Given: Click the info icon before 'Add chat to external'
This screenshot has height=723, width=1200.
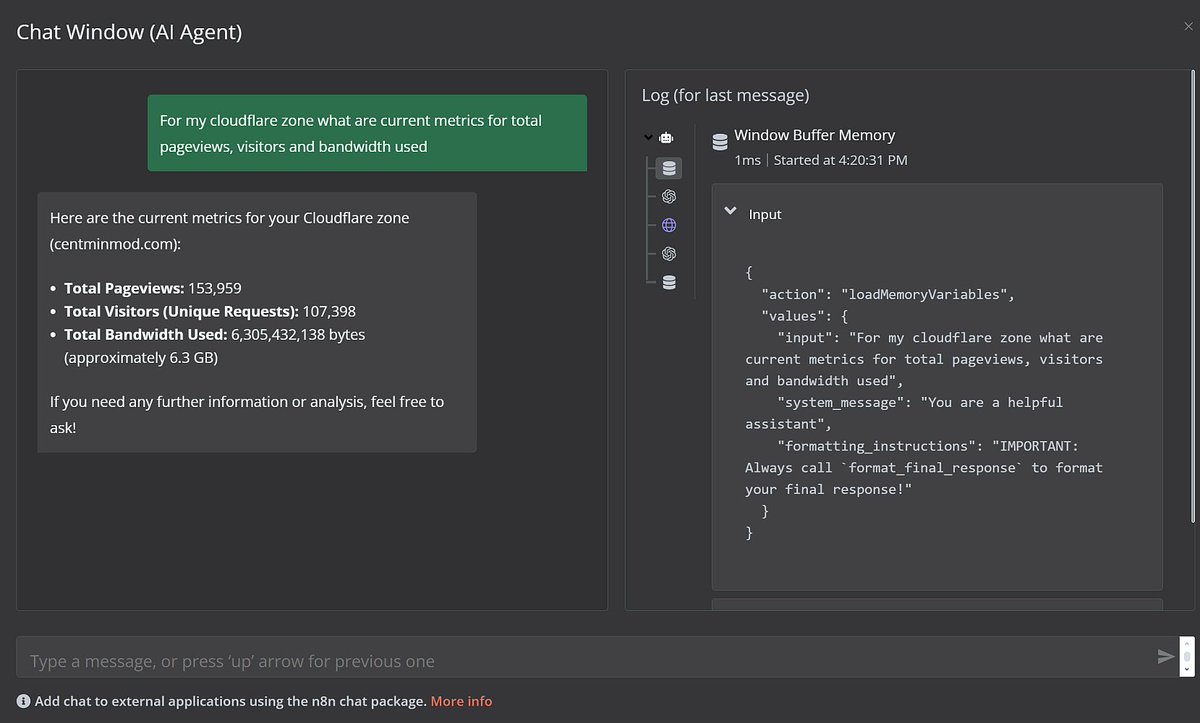Looking at the screenshot, I should click(x=23, y=701).
